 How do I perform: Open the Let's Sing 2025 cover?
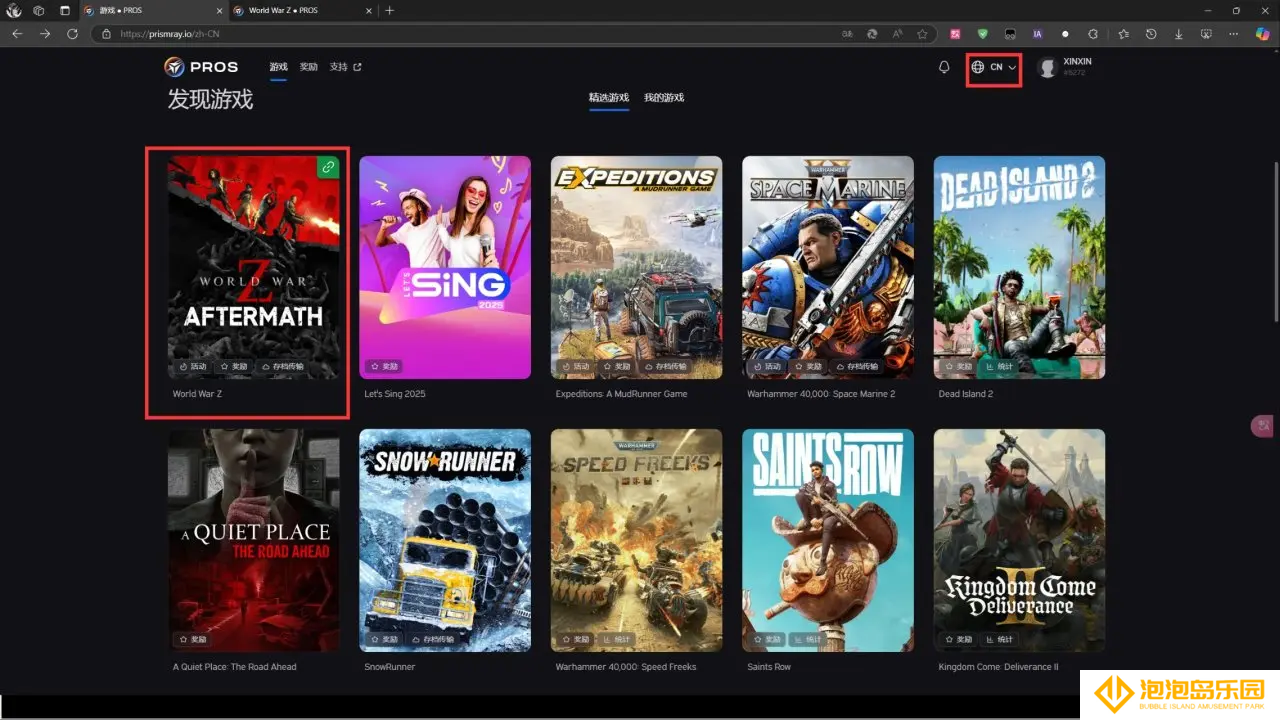[445, 267]
